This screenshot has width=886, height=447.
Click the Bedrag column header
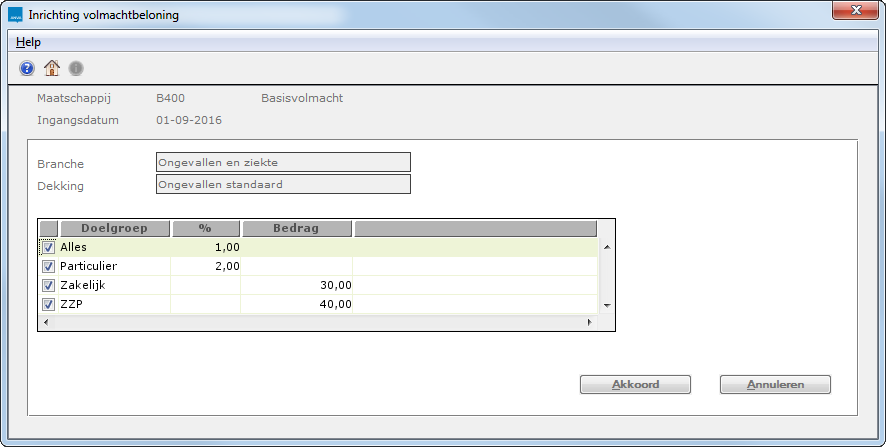(297, 228)
